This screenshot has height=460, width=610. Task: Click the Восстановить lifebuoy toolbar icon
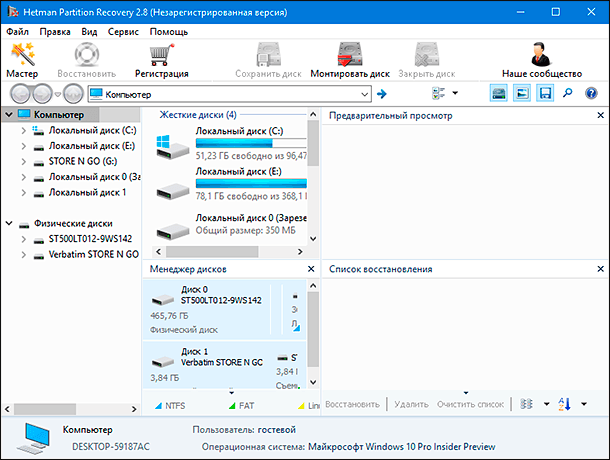pyautogui.click(x=86, y=55)
